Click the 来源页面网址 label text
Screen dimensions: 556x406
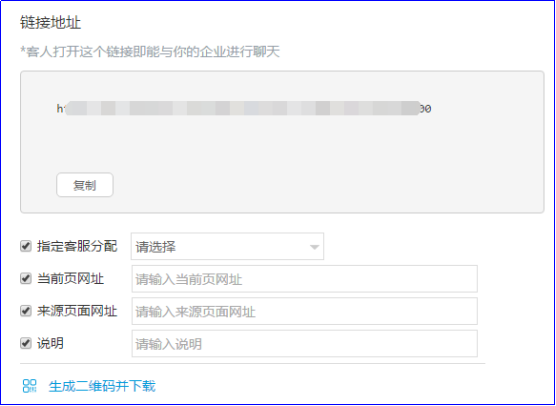[77, 311]
